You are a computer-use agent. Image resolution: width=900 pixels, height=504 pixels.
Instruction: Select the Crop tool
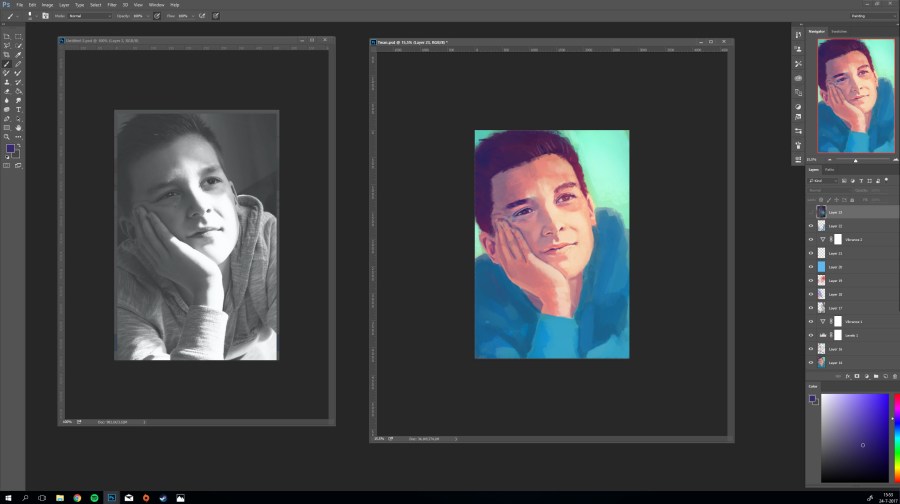tap(8, 55)
